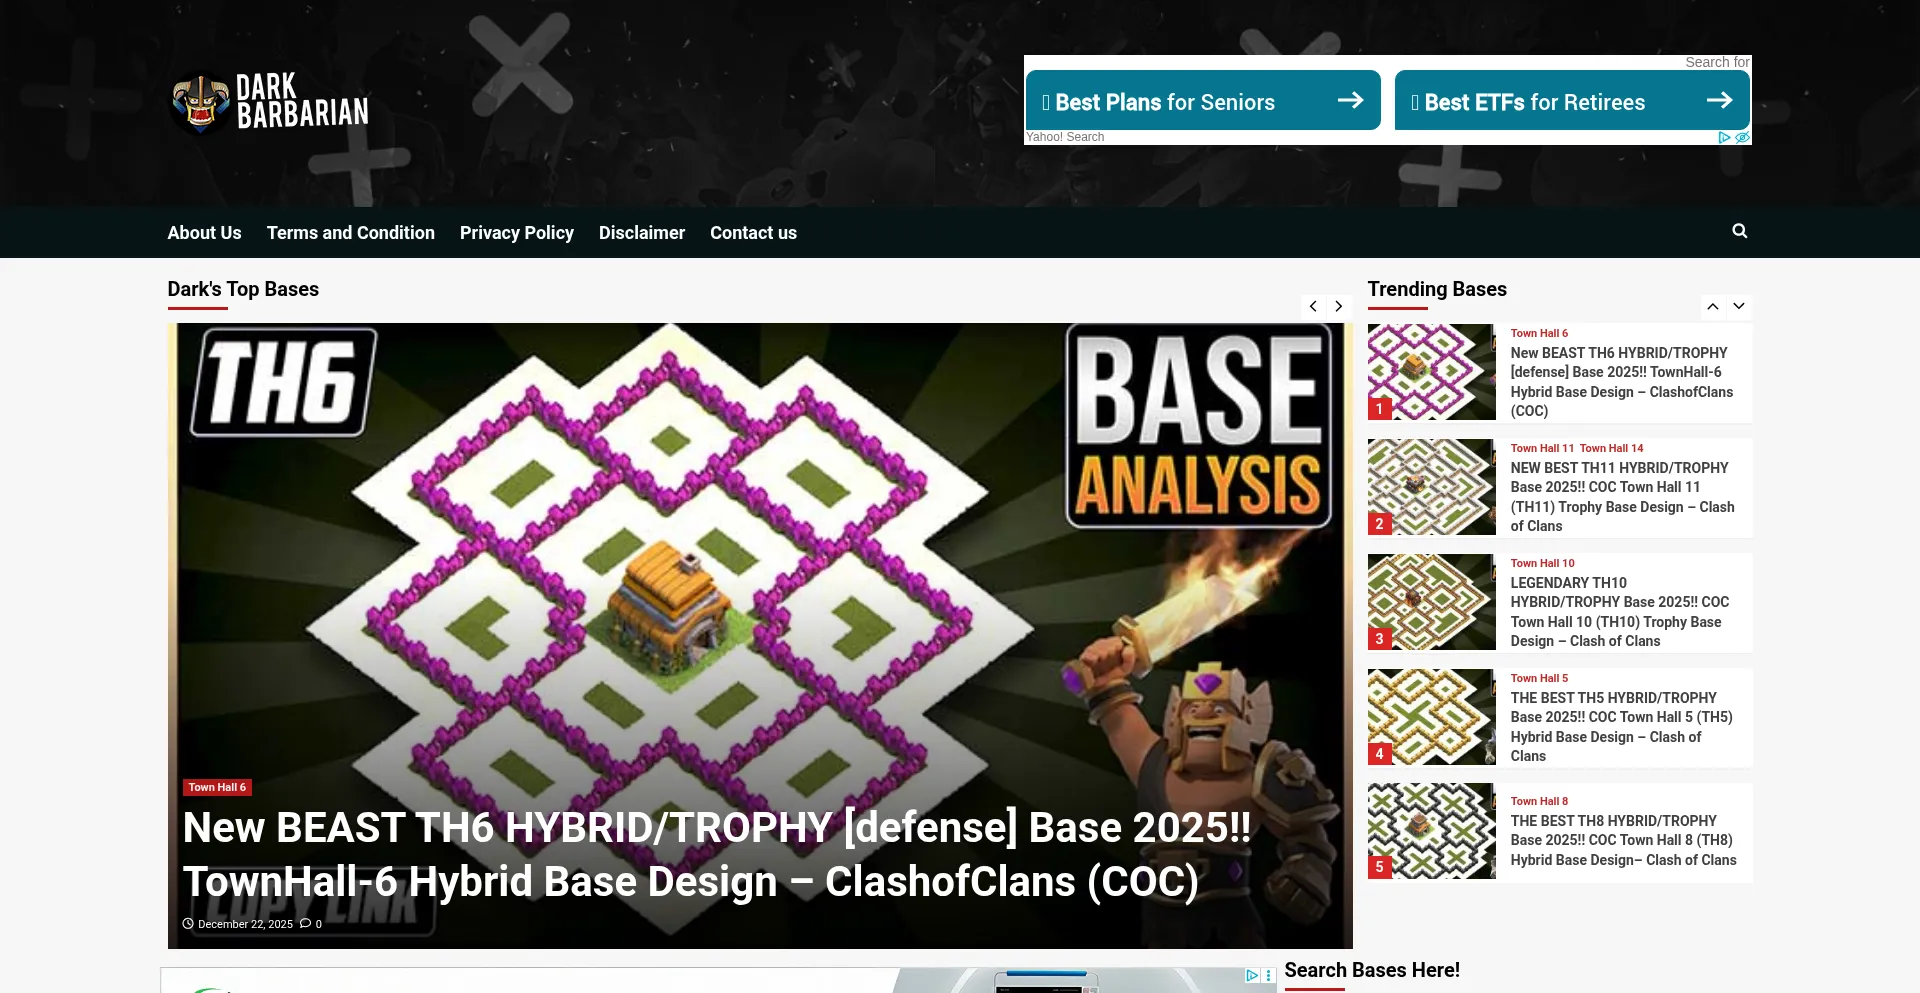Open the search magnifier icon in navbar
Screen dimensions: 1920x993
click(1739, 231)
